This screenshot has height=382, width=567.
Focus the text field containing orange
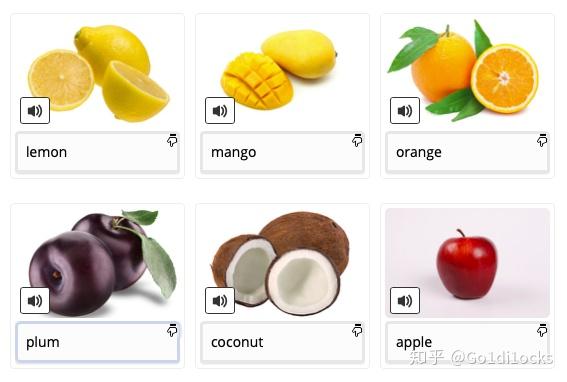468,152
